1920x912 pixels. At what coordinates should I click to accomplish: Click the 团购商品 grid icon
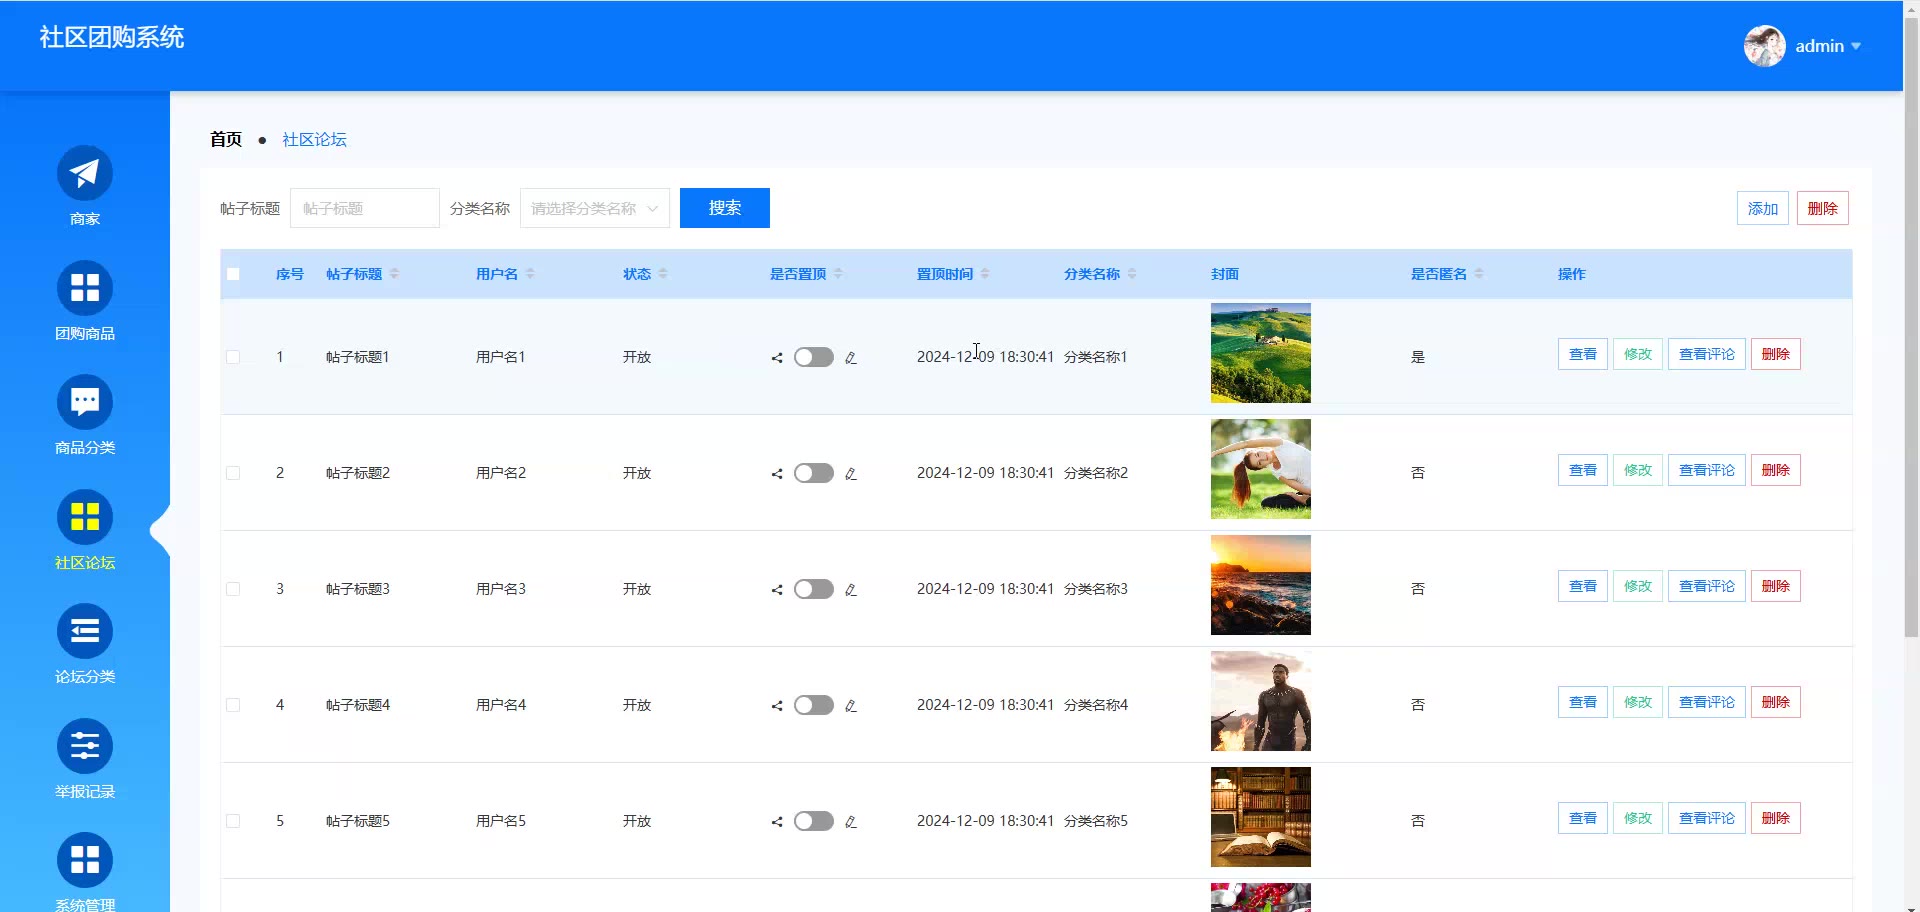tap(85, 288)
